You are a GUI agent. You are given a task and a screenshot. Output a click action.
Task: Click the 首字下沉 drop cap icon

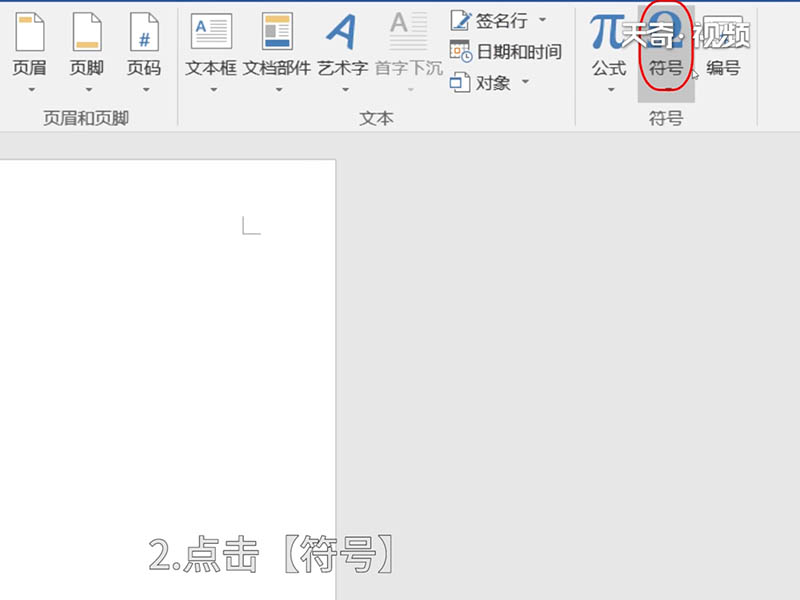409,31
